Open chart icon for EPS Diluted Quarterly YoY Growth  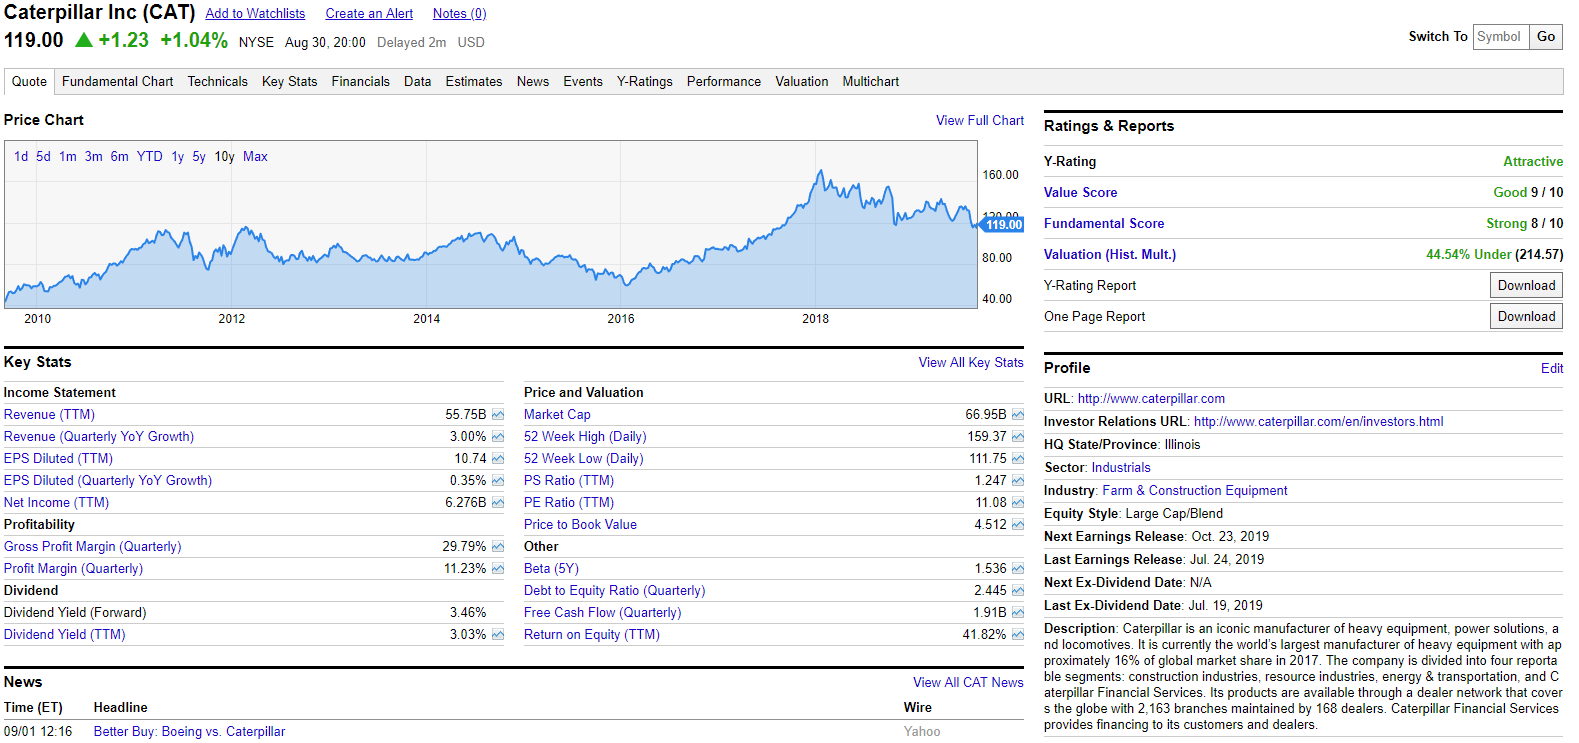click(x=498, y=480)
